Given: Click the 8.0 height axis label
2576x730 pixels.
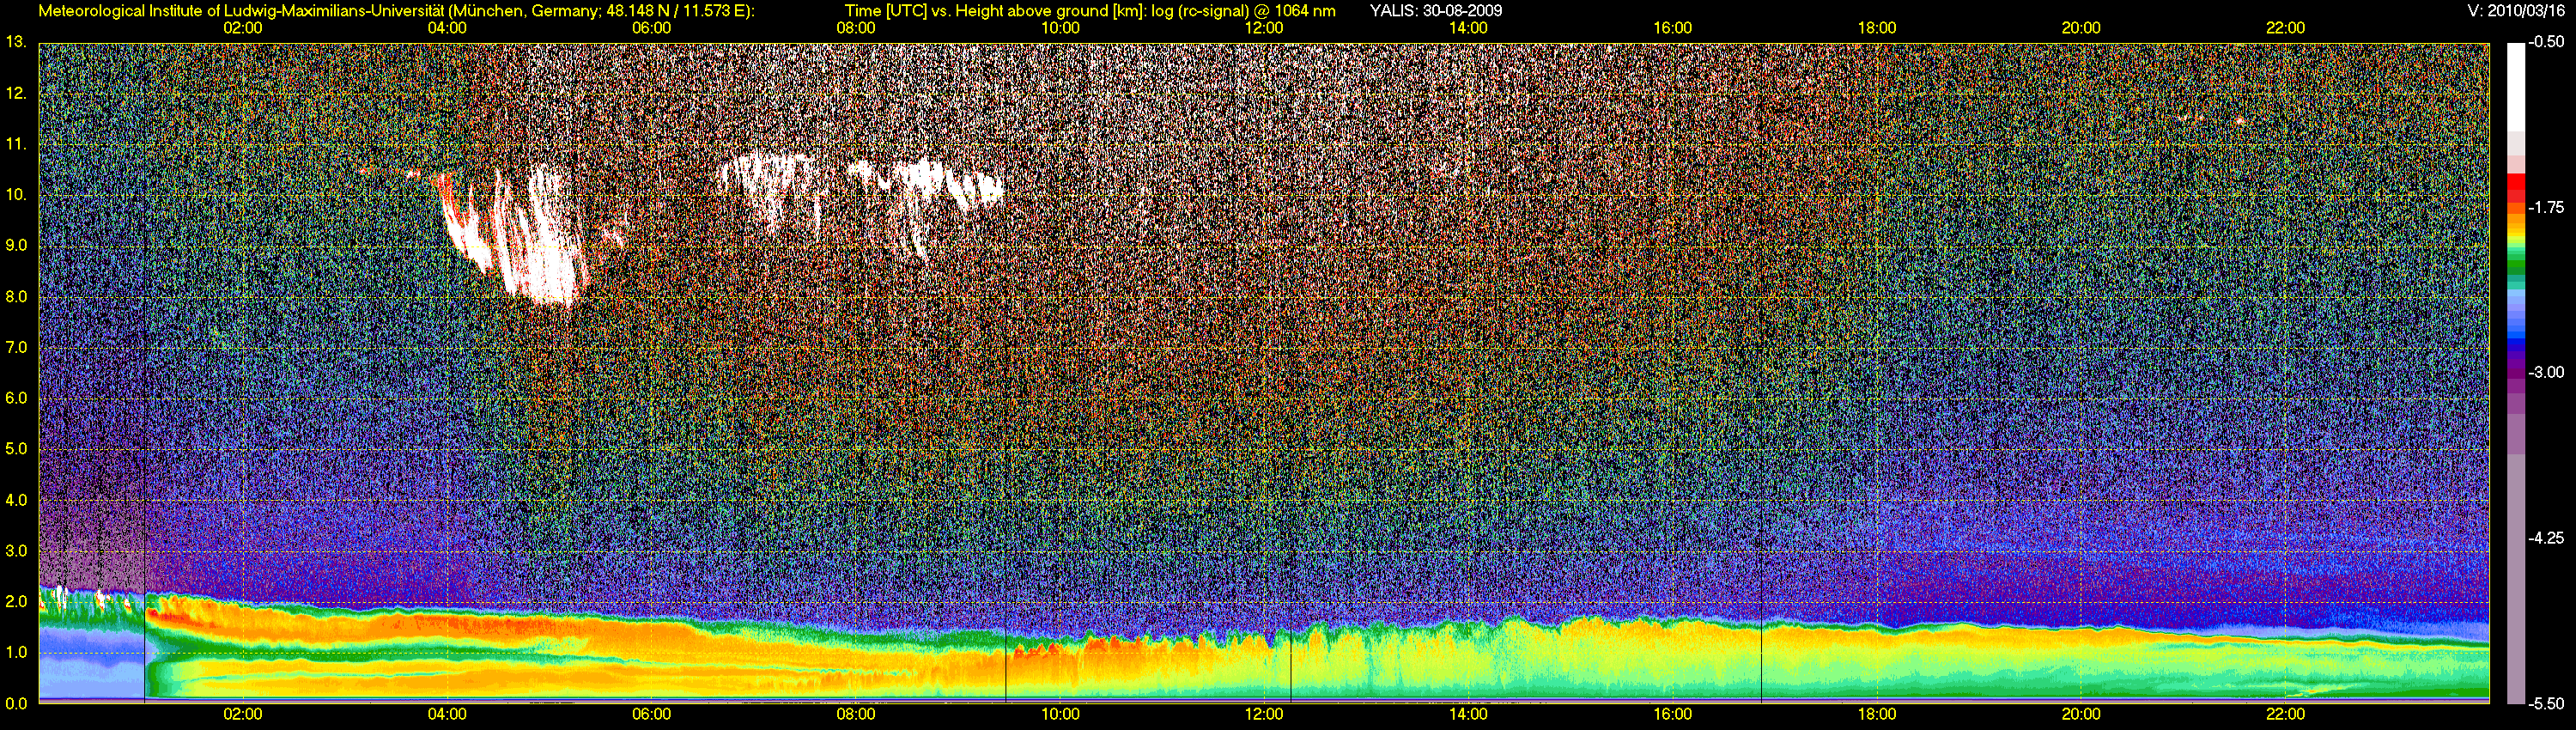Looking at the screenshot, I should [16, 296].
